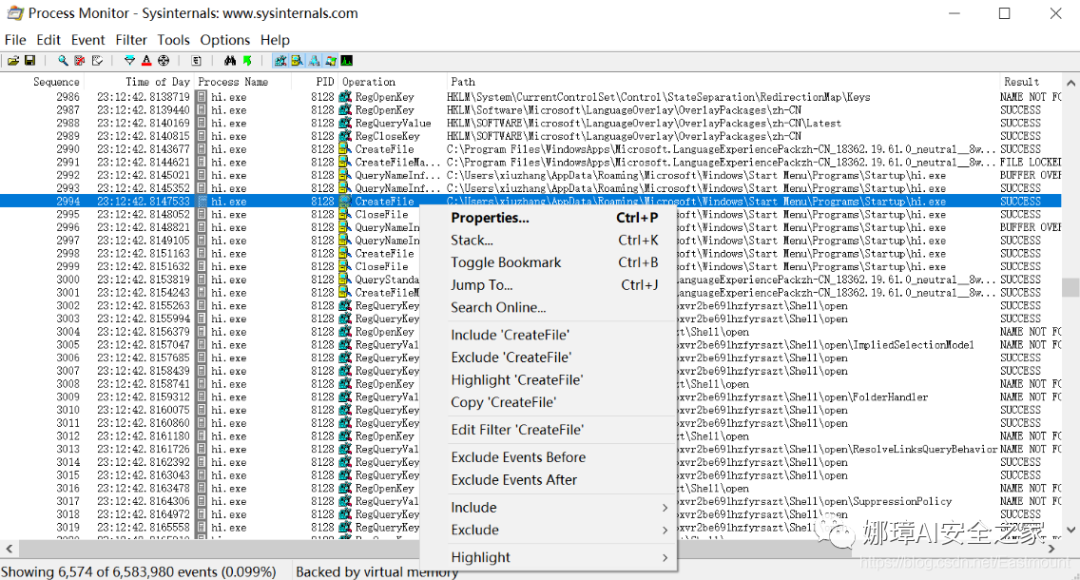
Task: Open the Tools menu
Action: pyautogui.click(x=173, y=40)
